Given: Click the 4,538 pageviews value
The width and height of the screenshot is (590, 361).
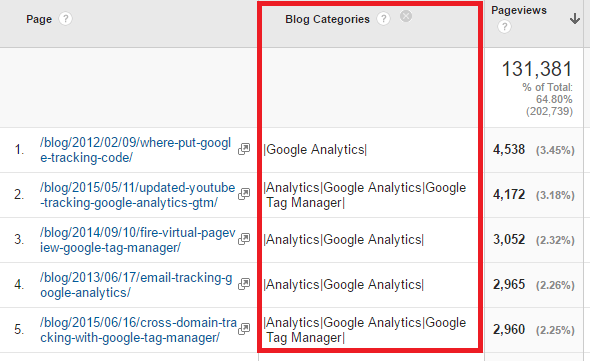Looking at the screenshot, I should coord(509,149).
